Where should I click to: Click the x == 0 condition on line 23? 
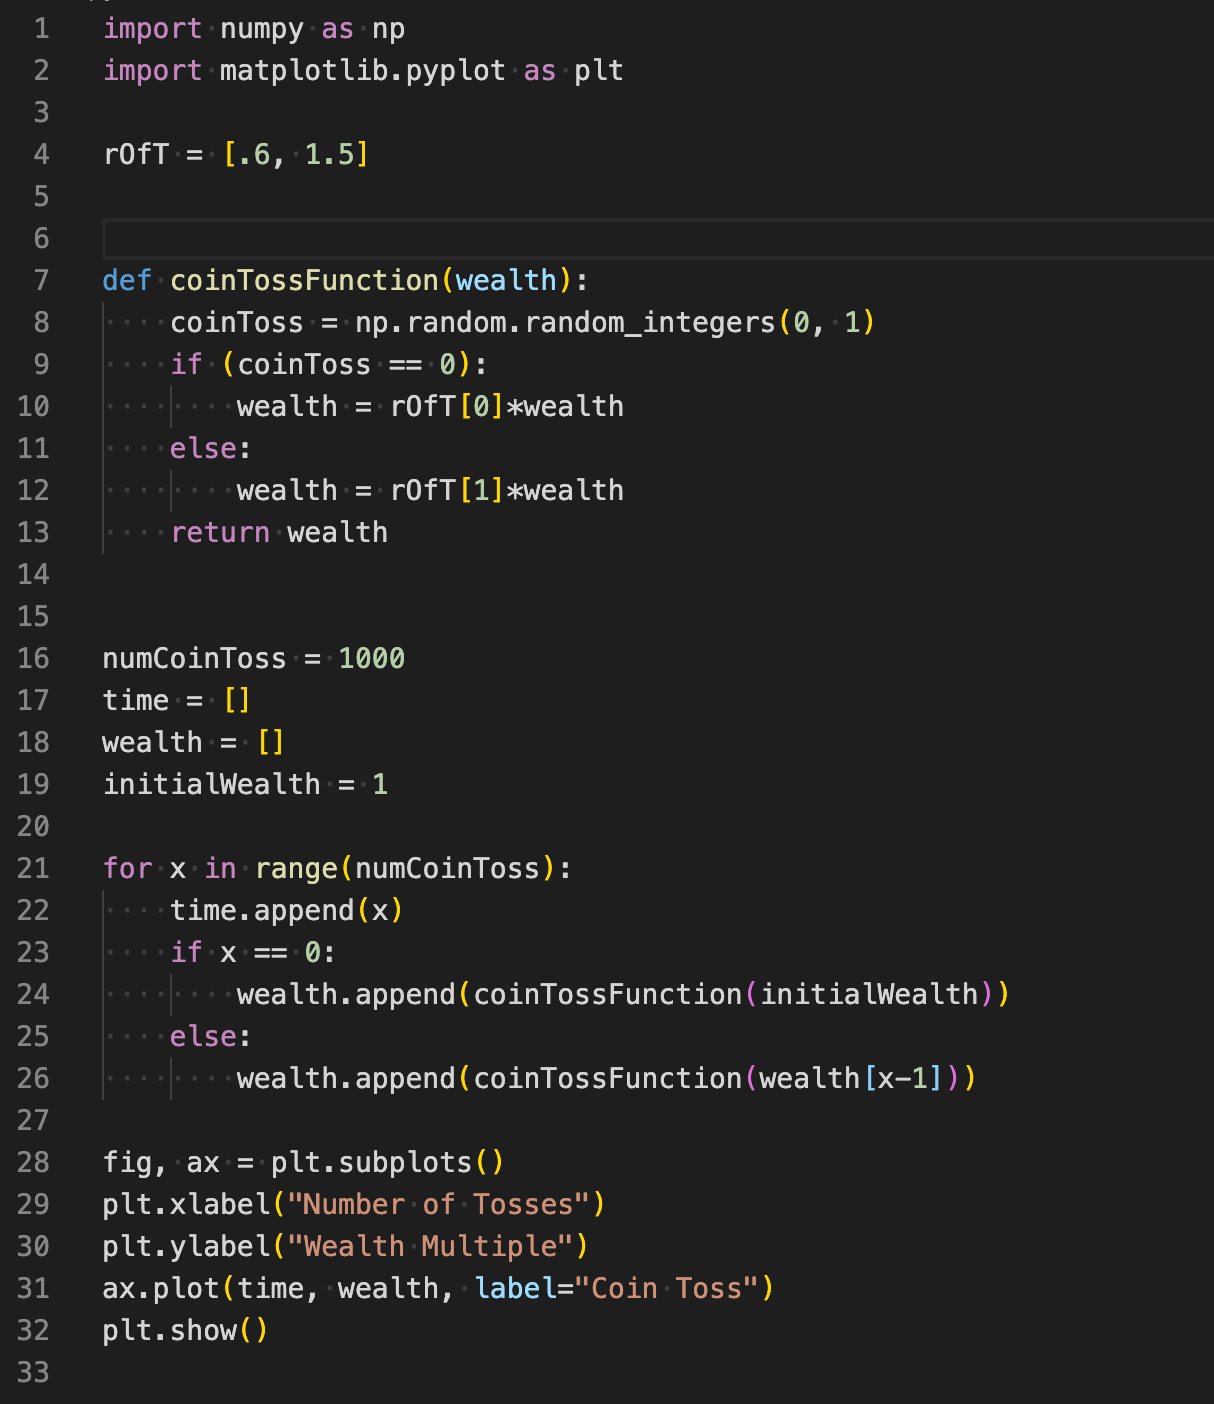(x=270, y=953)
